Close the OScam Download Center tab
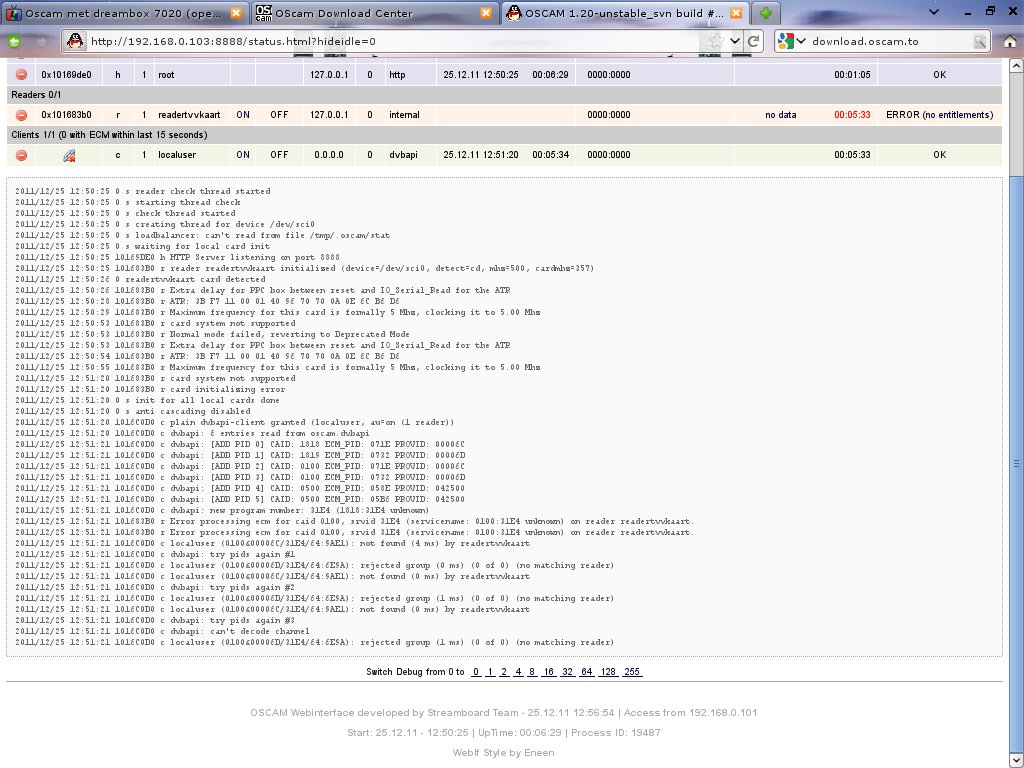 coord(486,13)
